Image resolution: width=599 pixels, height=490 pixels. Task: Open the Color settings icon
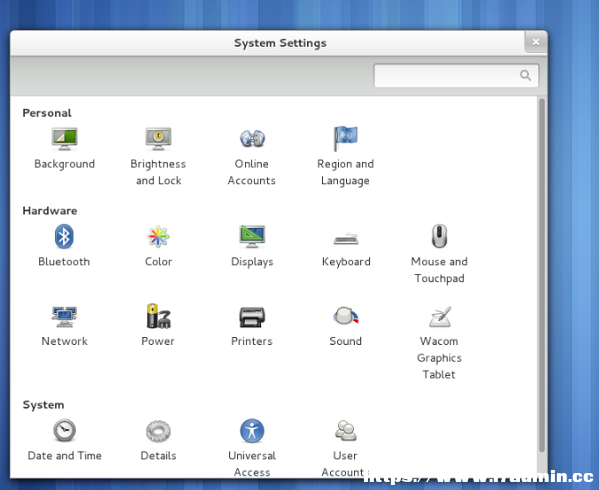click(158, 236)
